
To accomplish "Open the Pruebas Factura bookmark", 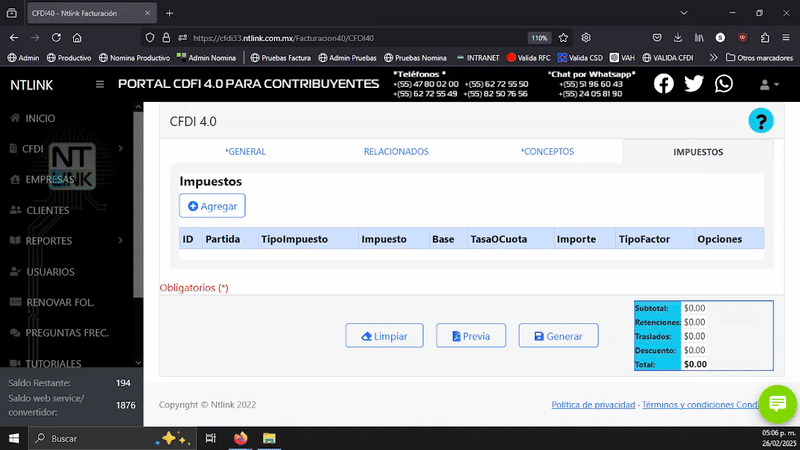I will (x=281, y=58).
